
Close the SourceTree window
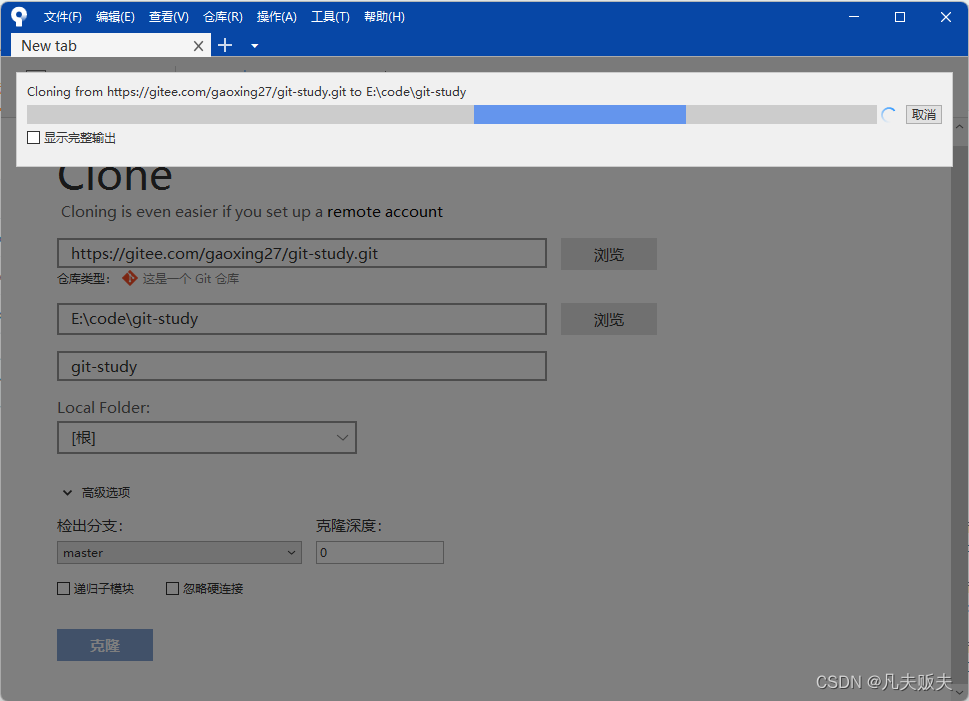click(x=946, y=17)
